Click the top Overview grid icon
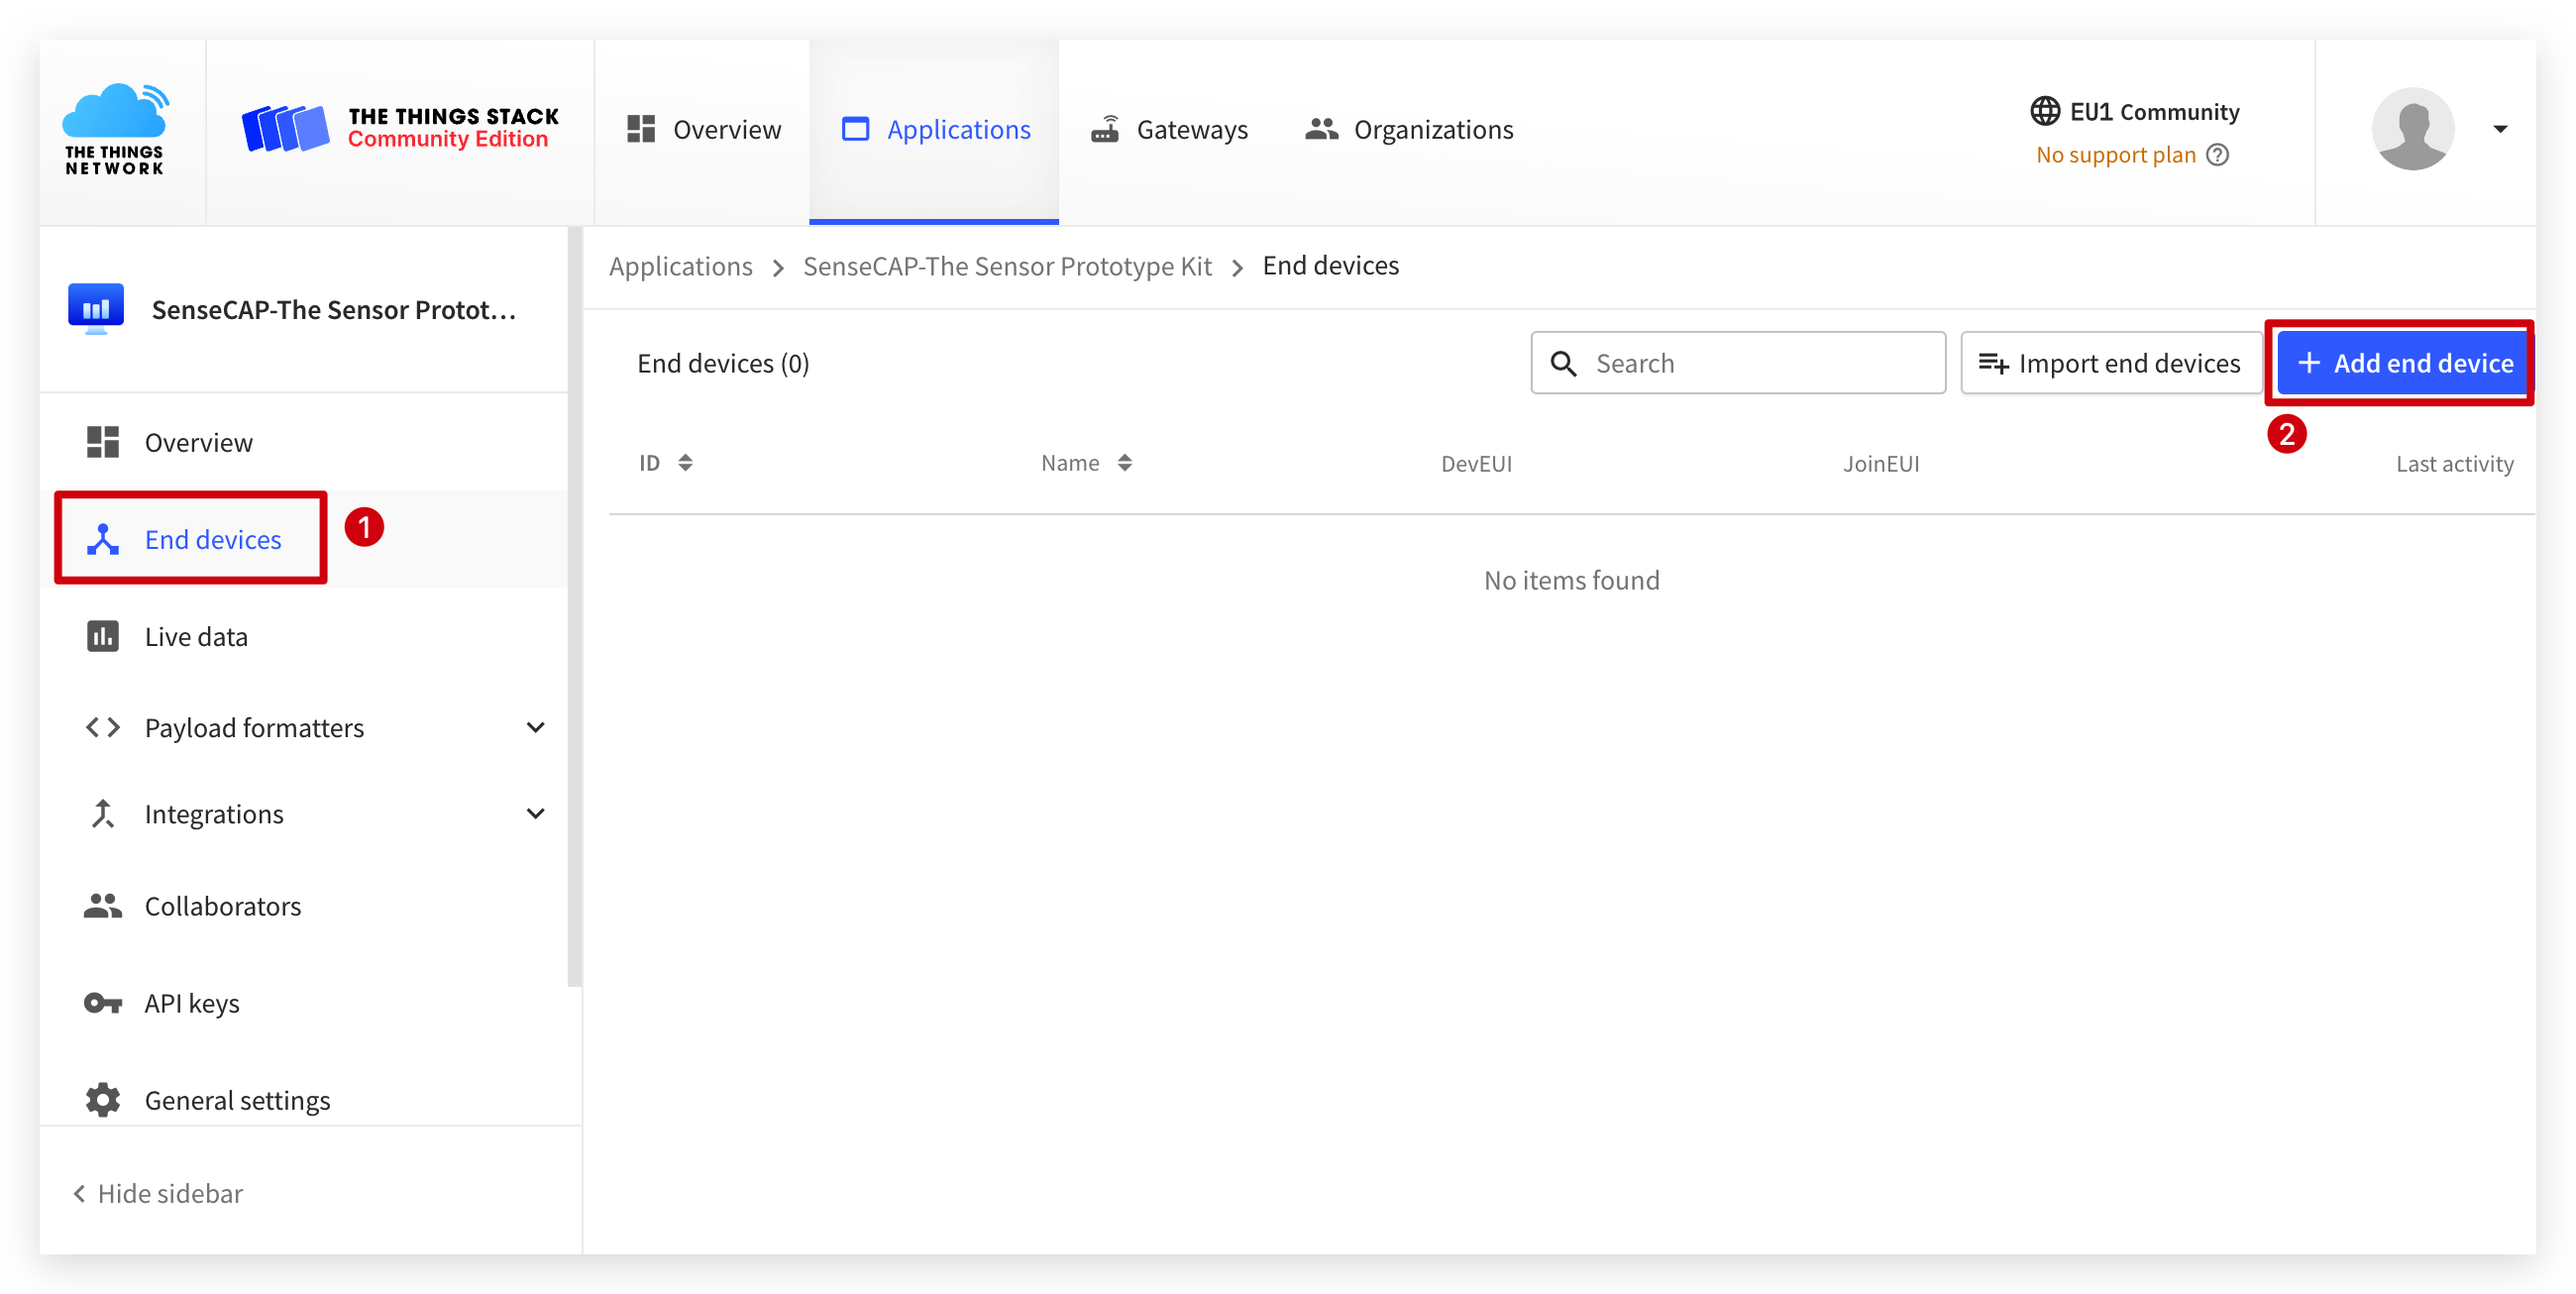 click(x=641, y=129)
